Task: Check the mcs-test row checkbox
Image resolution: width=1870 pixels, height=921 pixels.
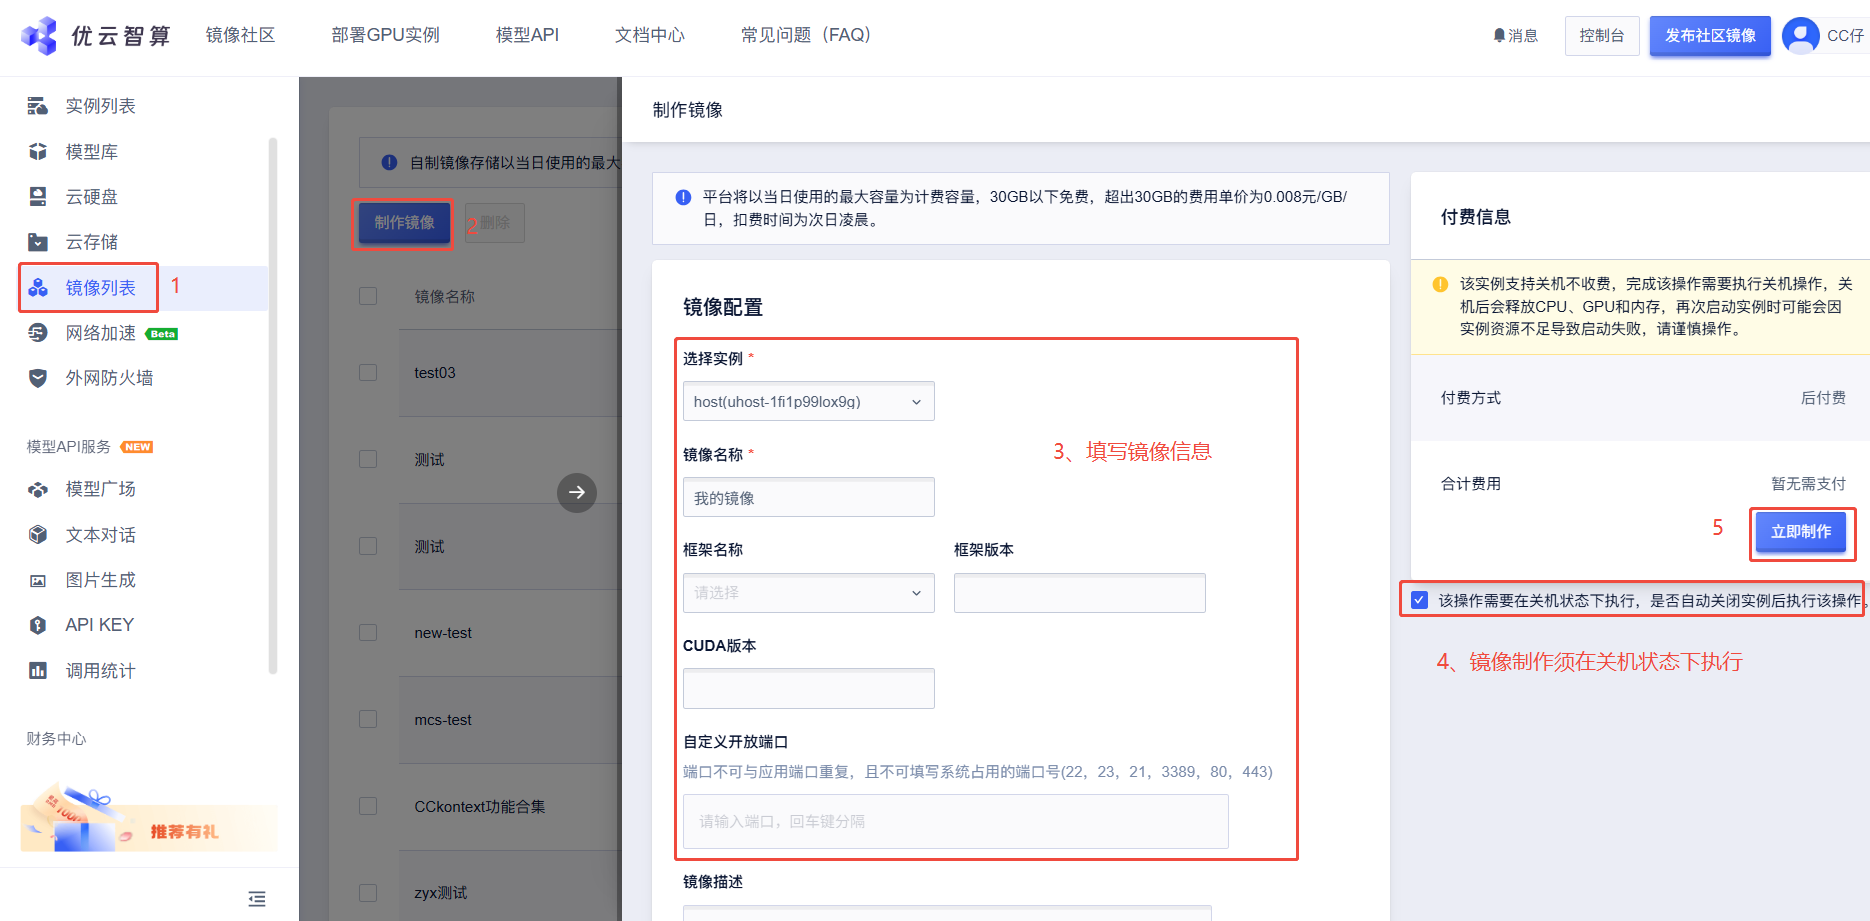Action: pos(368,719)
